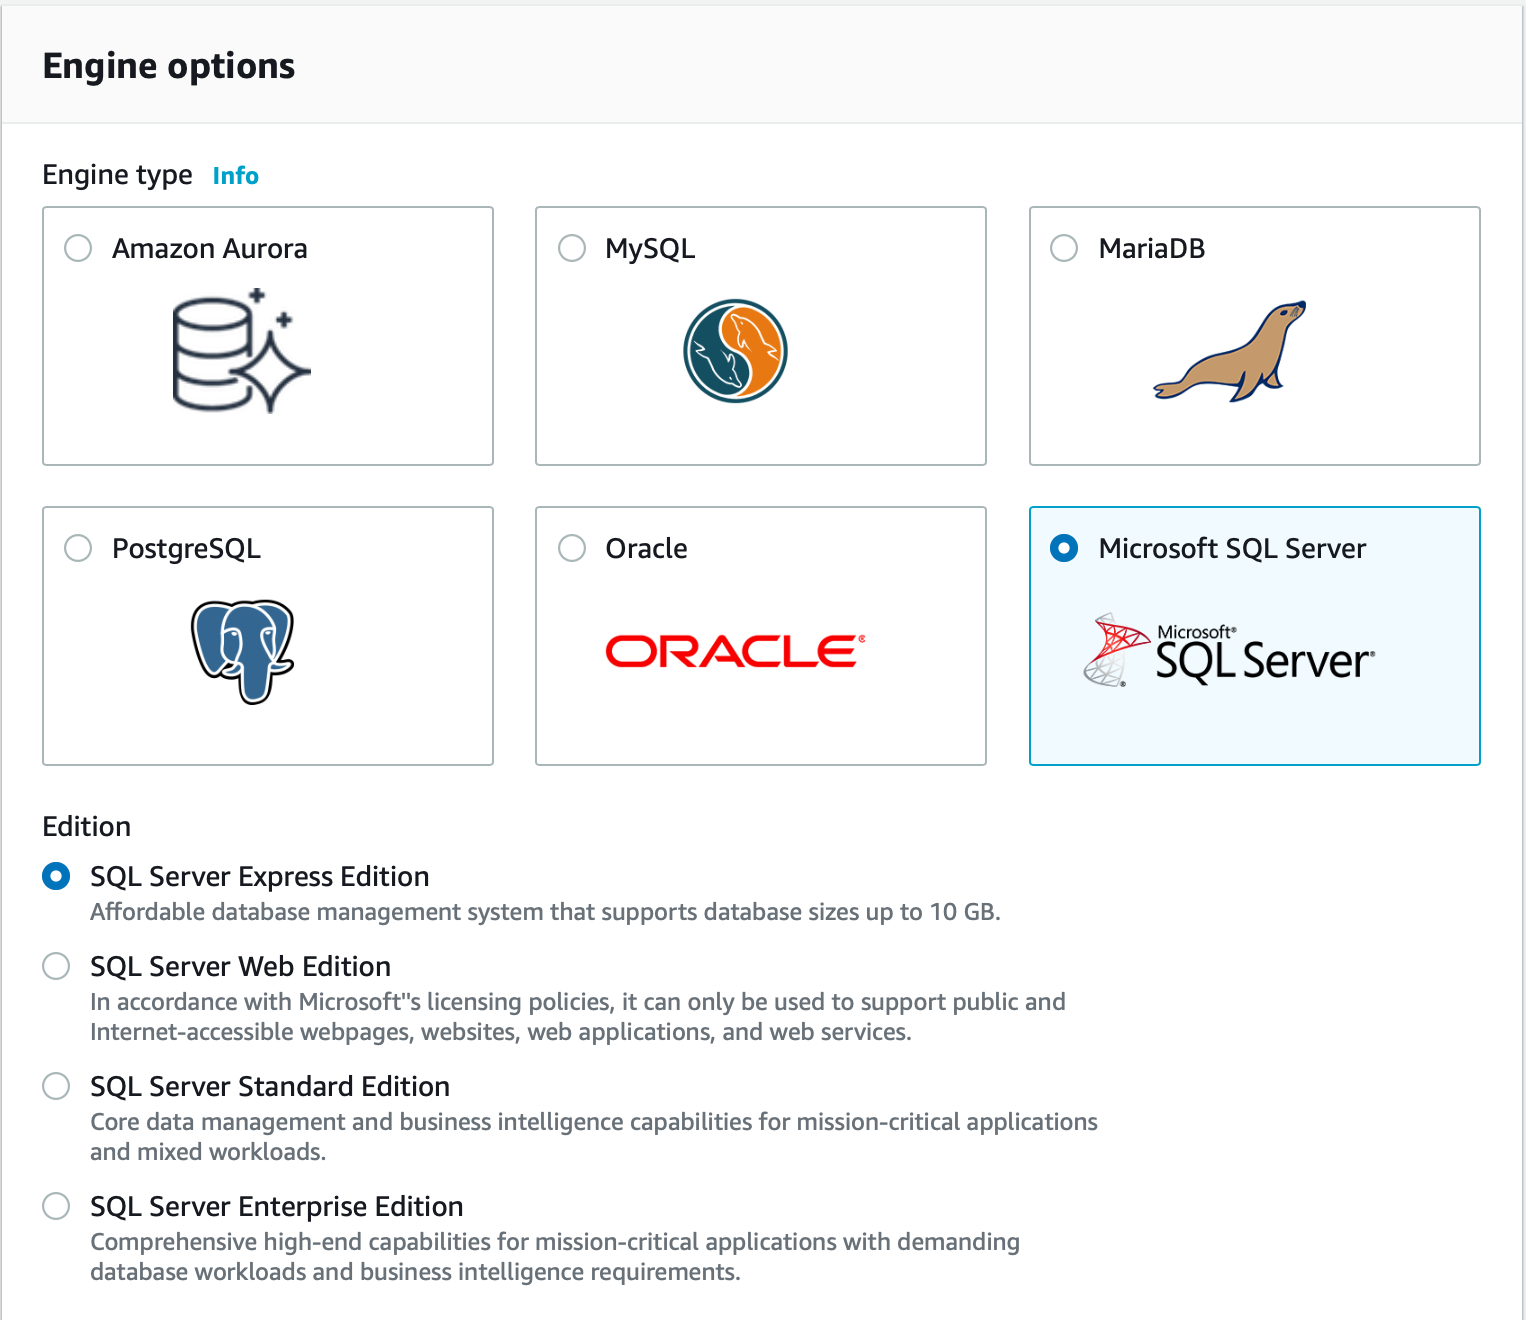The image size is (1526, 1320).
Task: Click the Standard Edition core data description
Action: click(x=594, y=1137)
